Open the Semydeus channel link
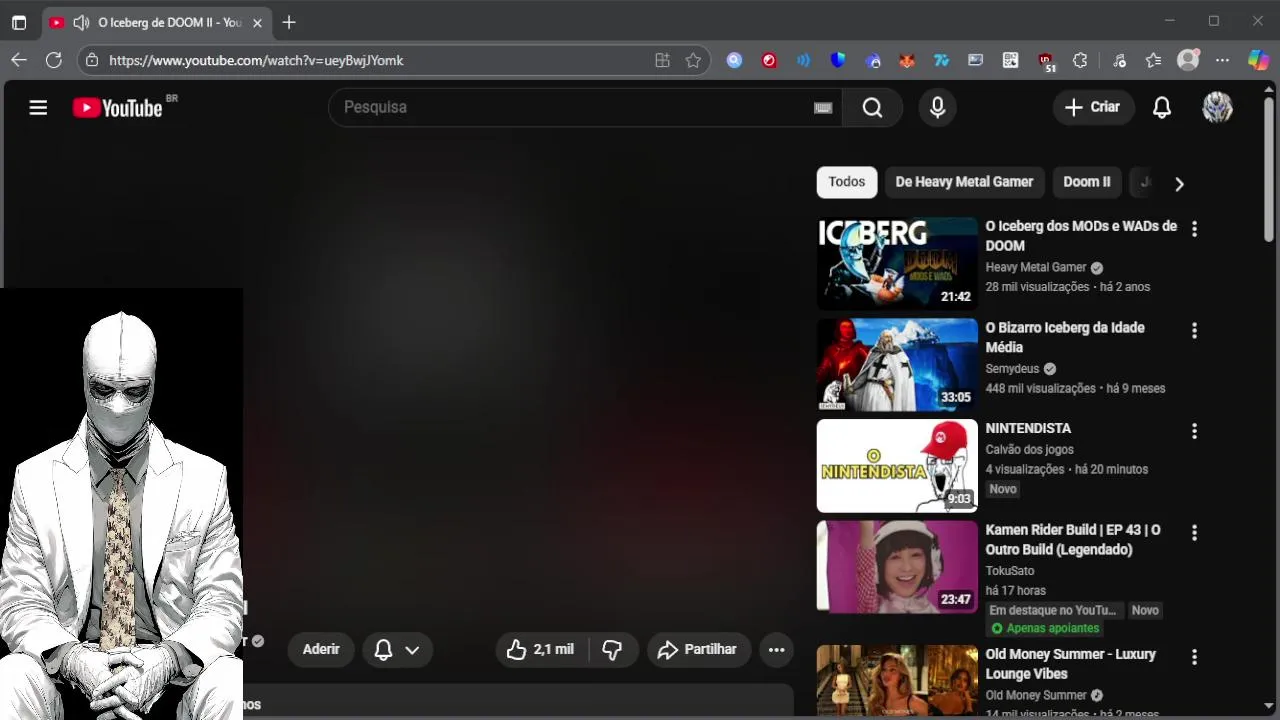1280x720 pixels. [x=1012, y=369]
